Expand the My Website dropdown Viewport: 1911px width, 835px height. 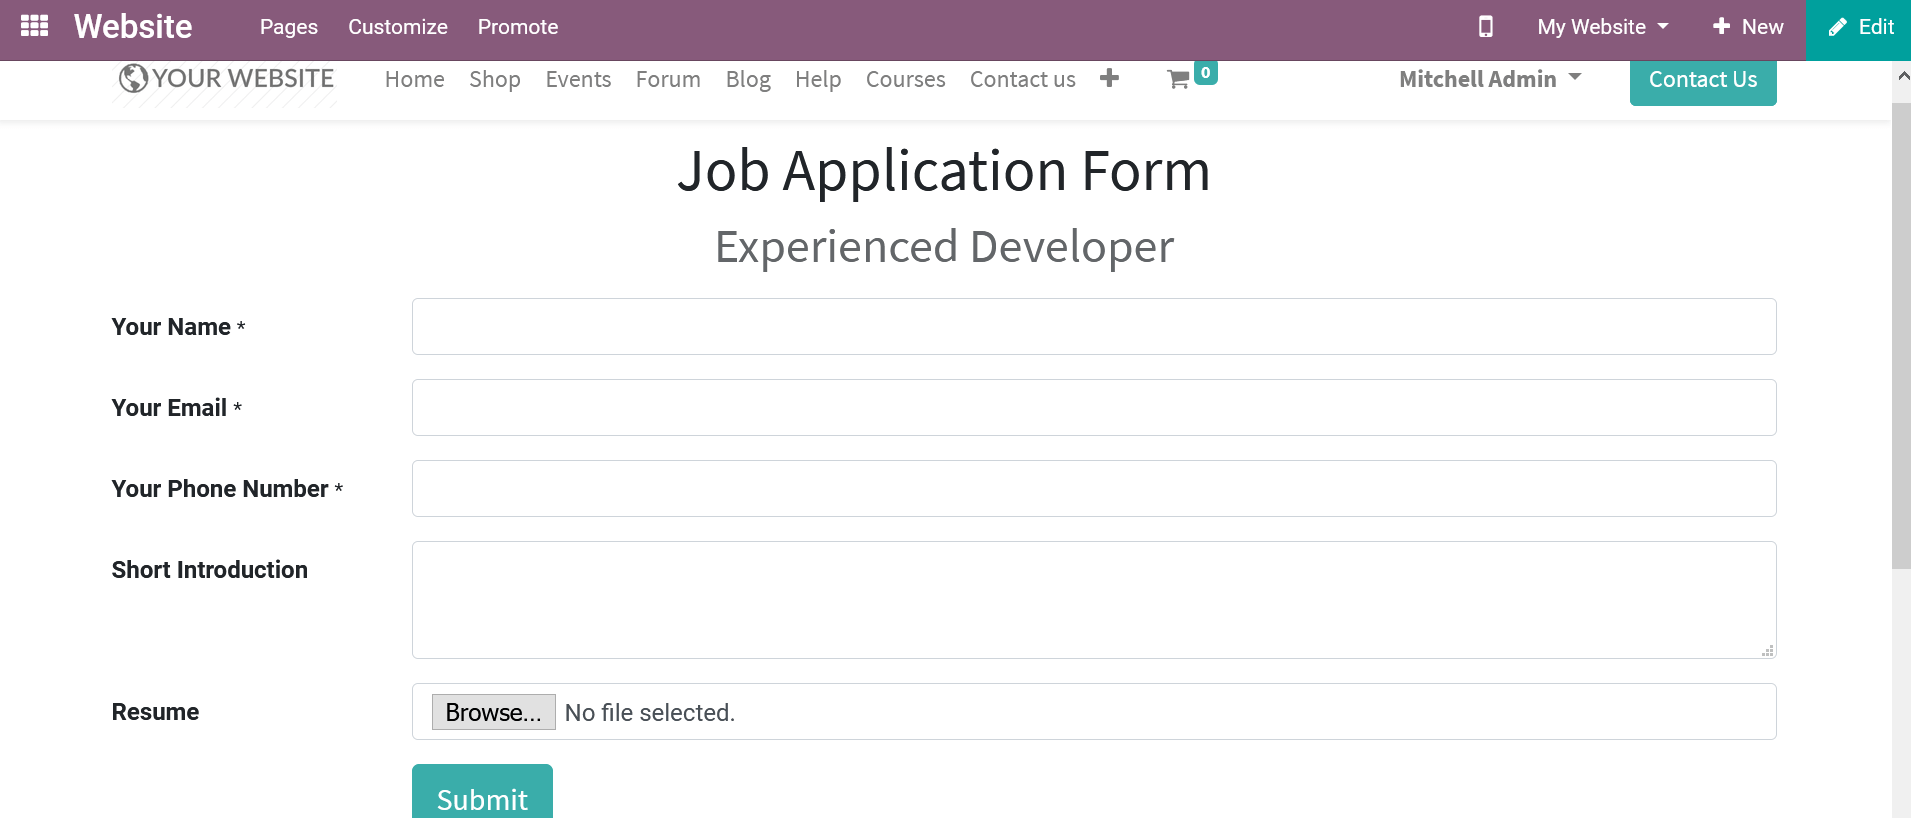pos(1602,27)
